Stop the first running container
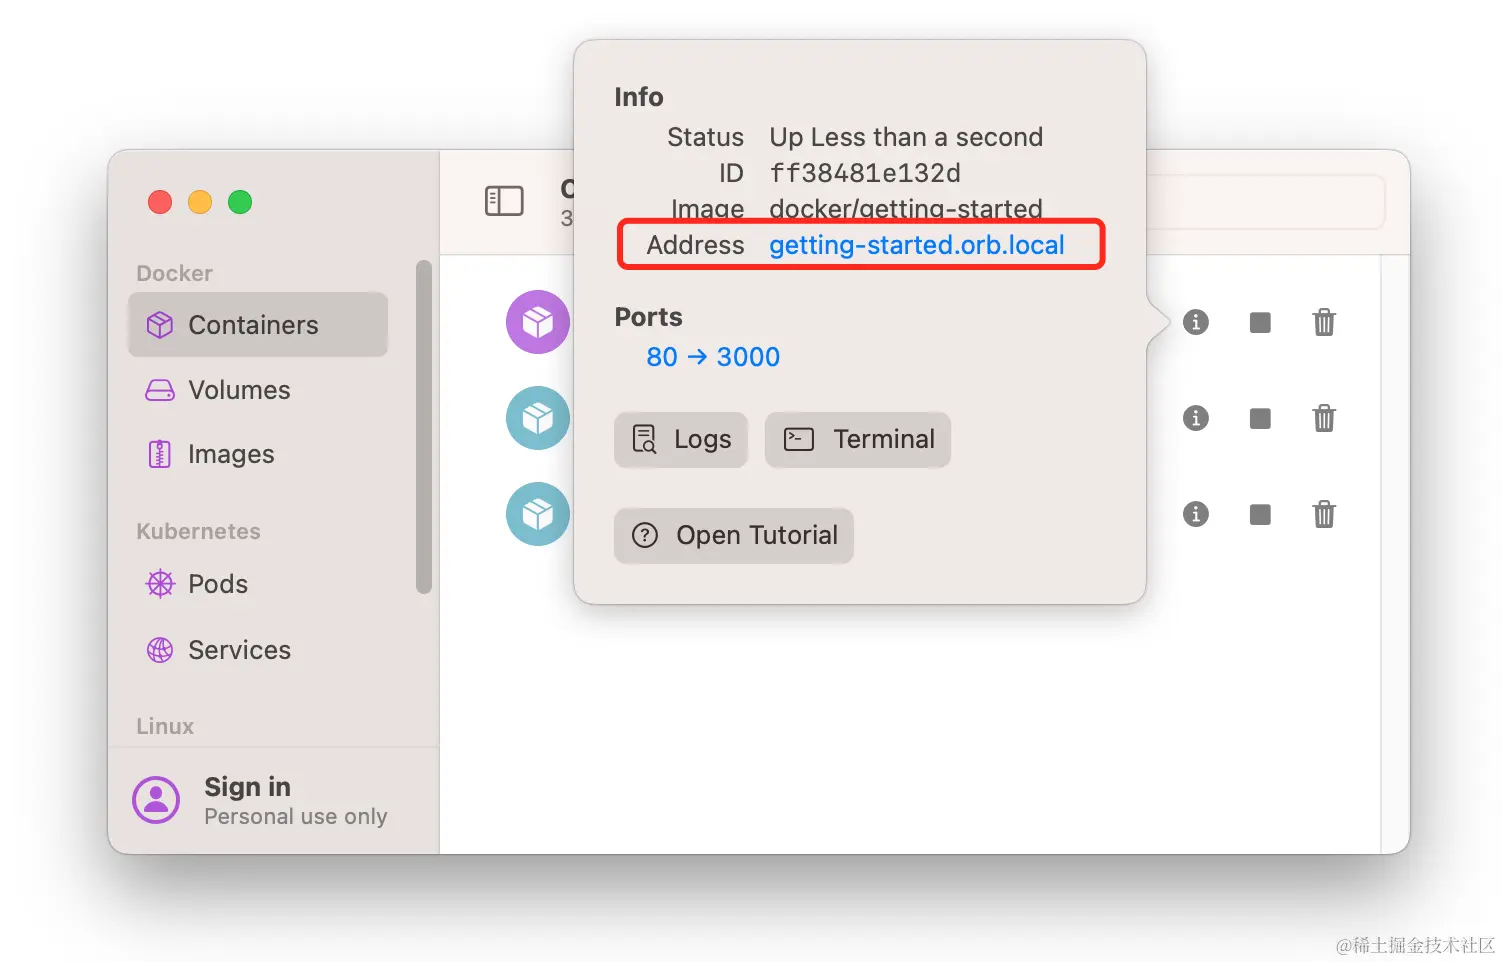1502x962 pixels. pyautogui.click(x=1259, y=322)
